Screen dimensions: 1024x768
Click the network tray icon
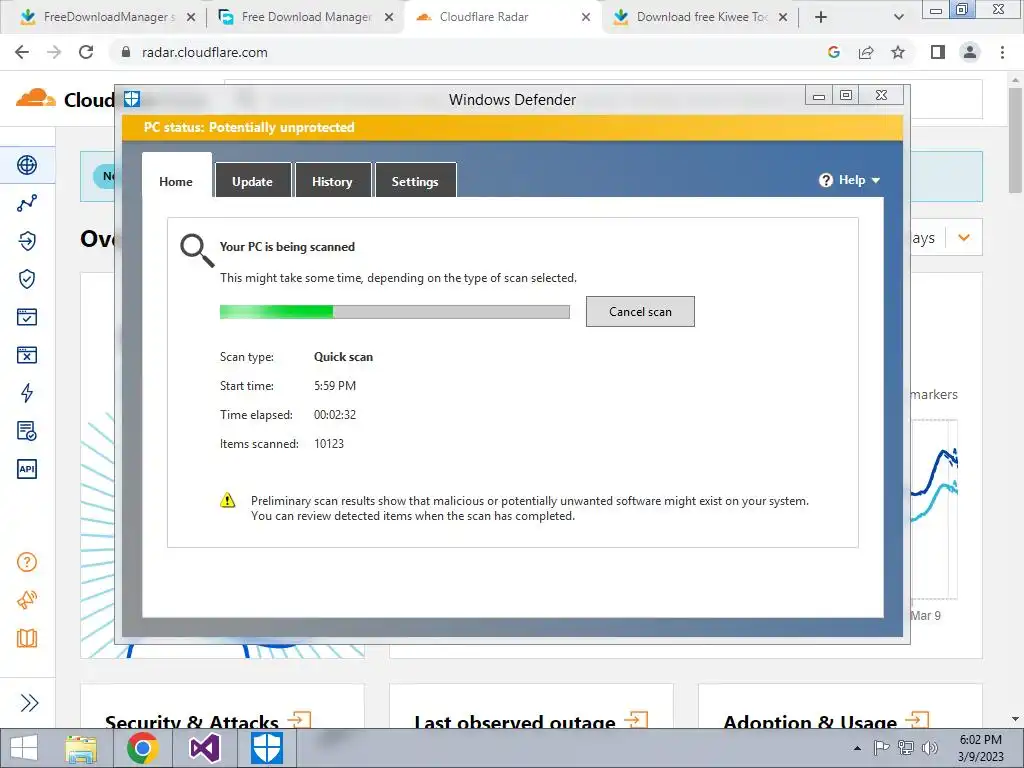pos(906,748)
